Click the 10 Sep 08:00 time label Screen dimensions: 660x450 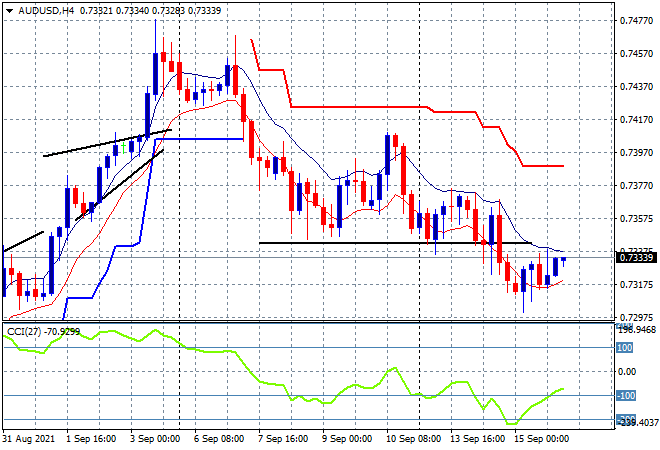point(413,439)
